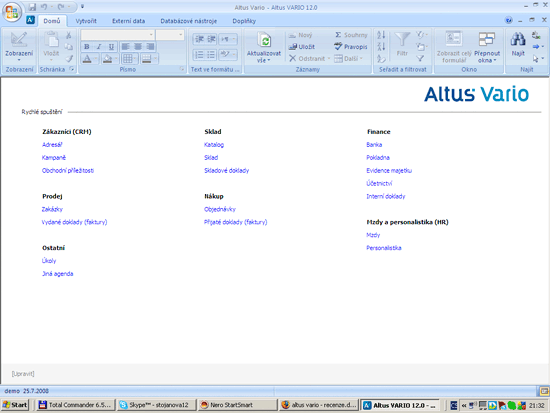This screenshot has height=413, width=550.
Task: Switch to Nero StartSmart taskbar window
Action: 237,405
